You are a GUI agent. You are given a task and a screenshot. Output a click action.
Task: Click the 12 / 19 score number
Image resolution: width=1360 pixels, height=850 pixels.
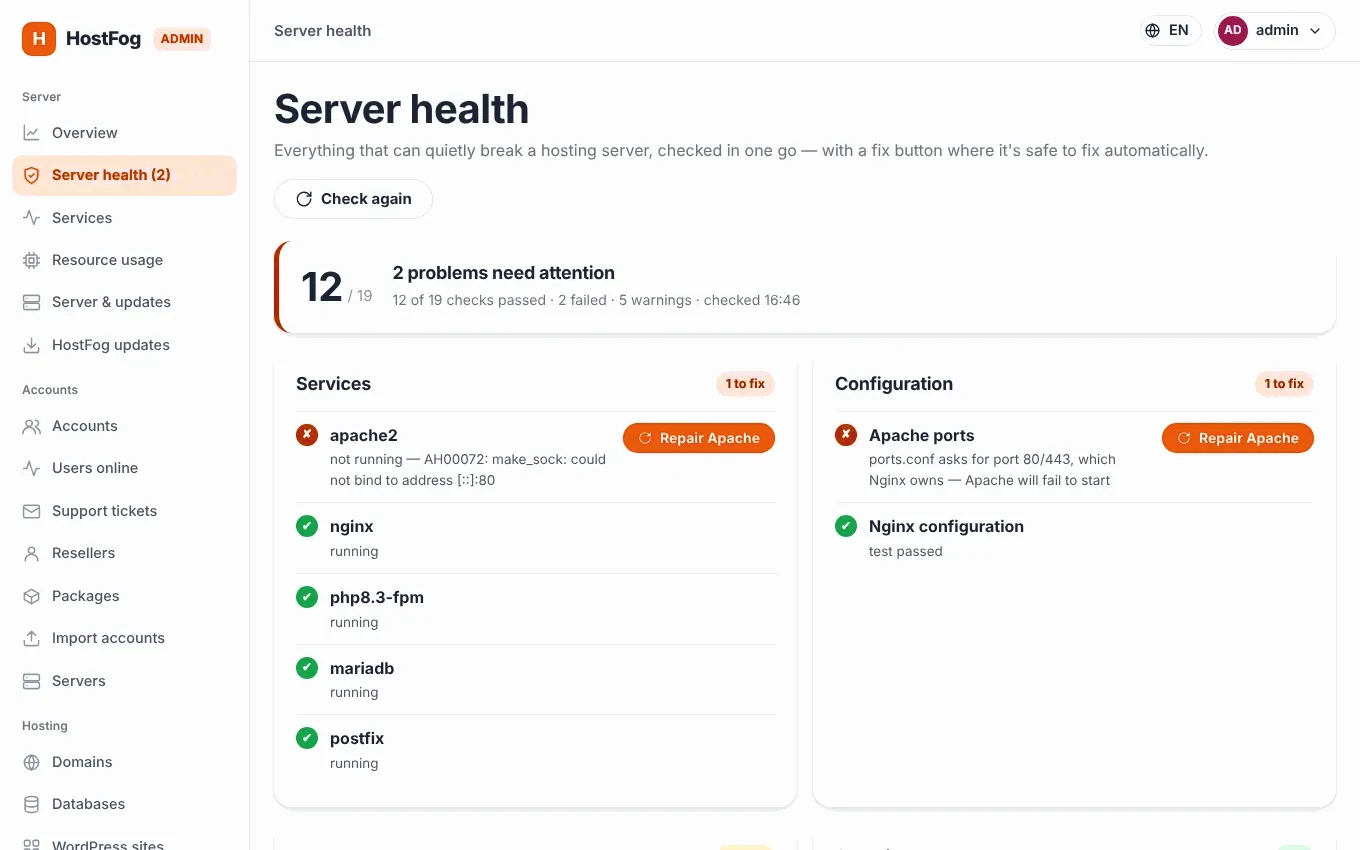click(337, 287)
